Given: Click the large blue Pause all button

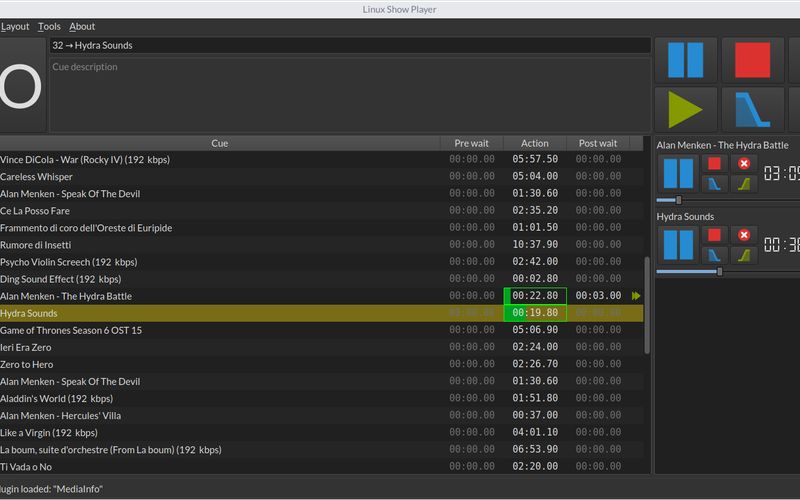Looking at the screenshot, I should [686, 60].
